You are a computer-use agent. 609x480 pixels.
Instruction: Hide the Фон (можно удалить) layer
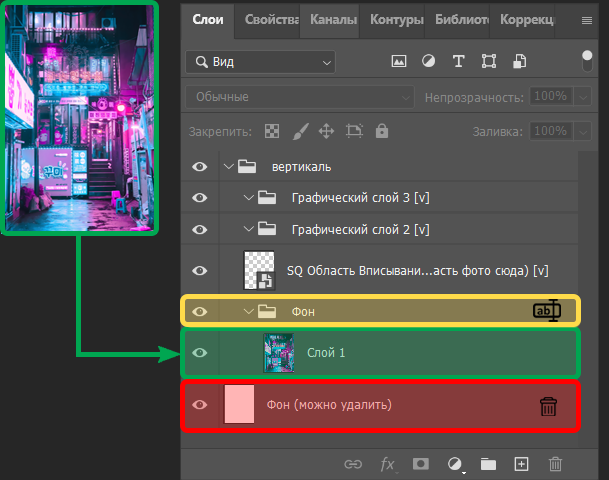[x=200, y=405]
